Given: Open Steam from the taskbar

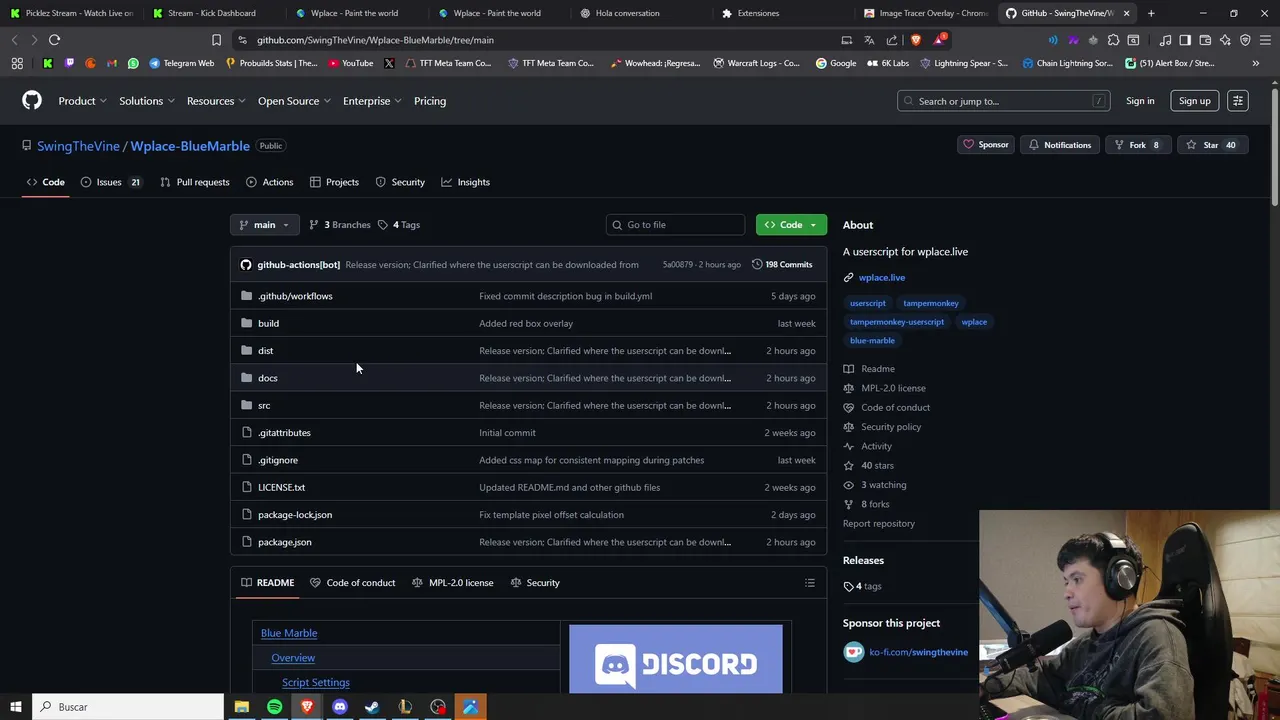Looking at the screenshot, I should 372,707.
